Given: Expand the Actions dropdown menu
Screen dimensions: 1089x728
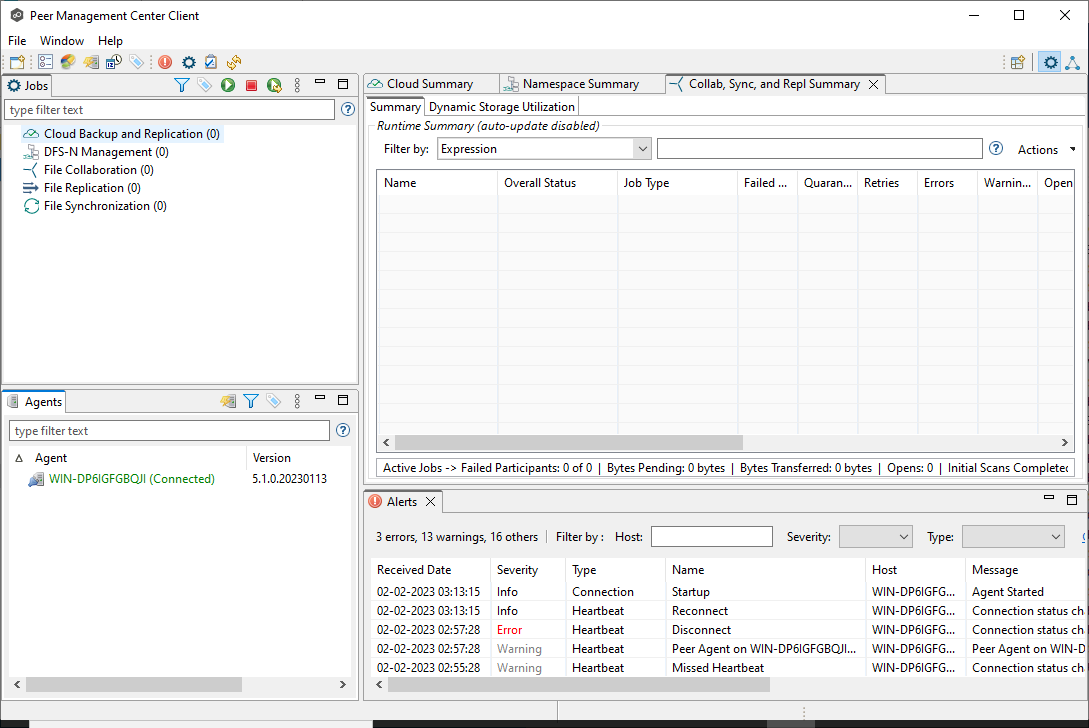Looking at the screenshot, I should coord(1046,149).
